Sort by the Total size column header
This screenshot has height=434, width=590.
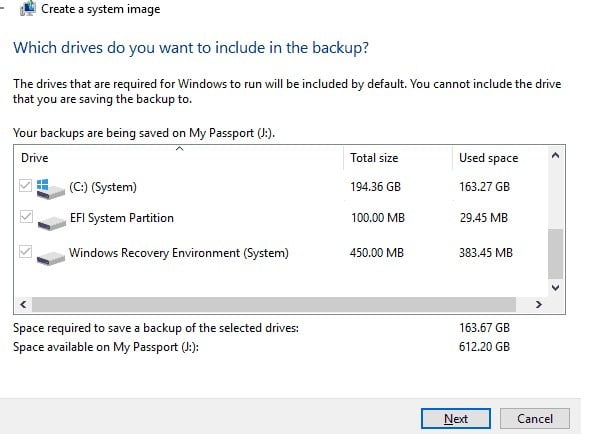pos(398,158)
